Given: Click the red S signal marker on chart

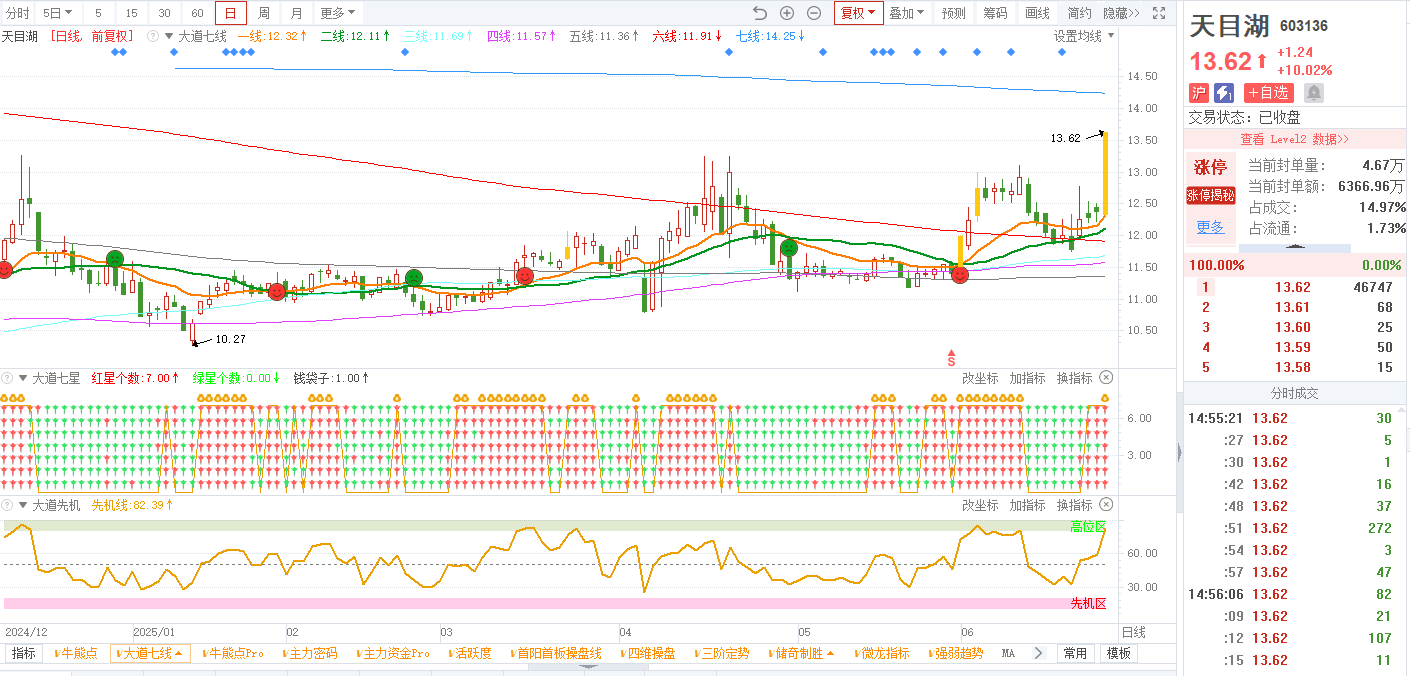Looking at the screenshot, I should click(952, 357).
